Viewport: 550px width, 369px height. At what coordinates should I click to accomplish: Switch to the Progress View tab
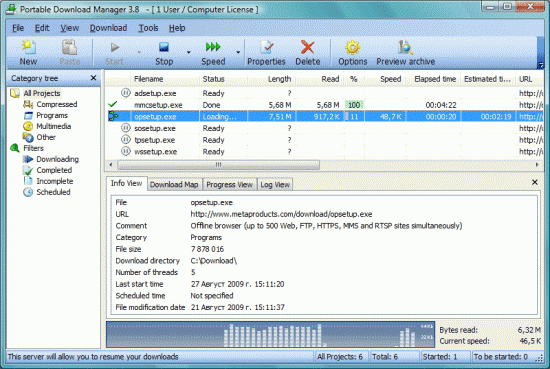pyautogui.click(x=229, y=184)
